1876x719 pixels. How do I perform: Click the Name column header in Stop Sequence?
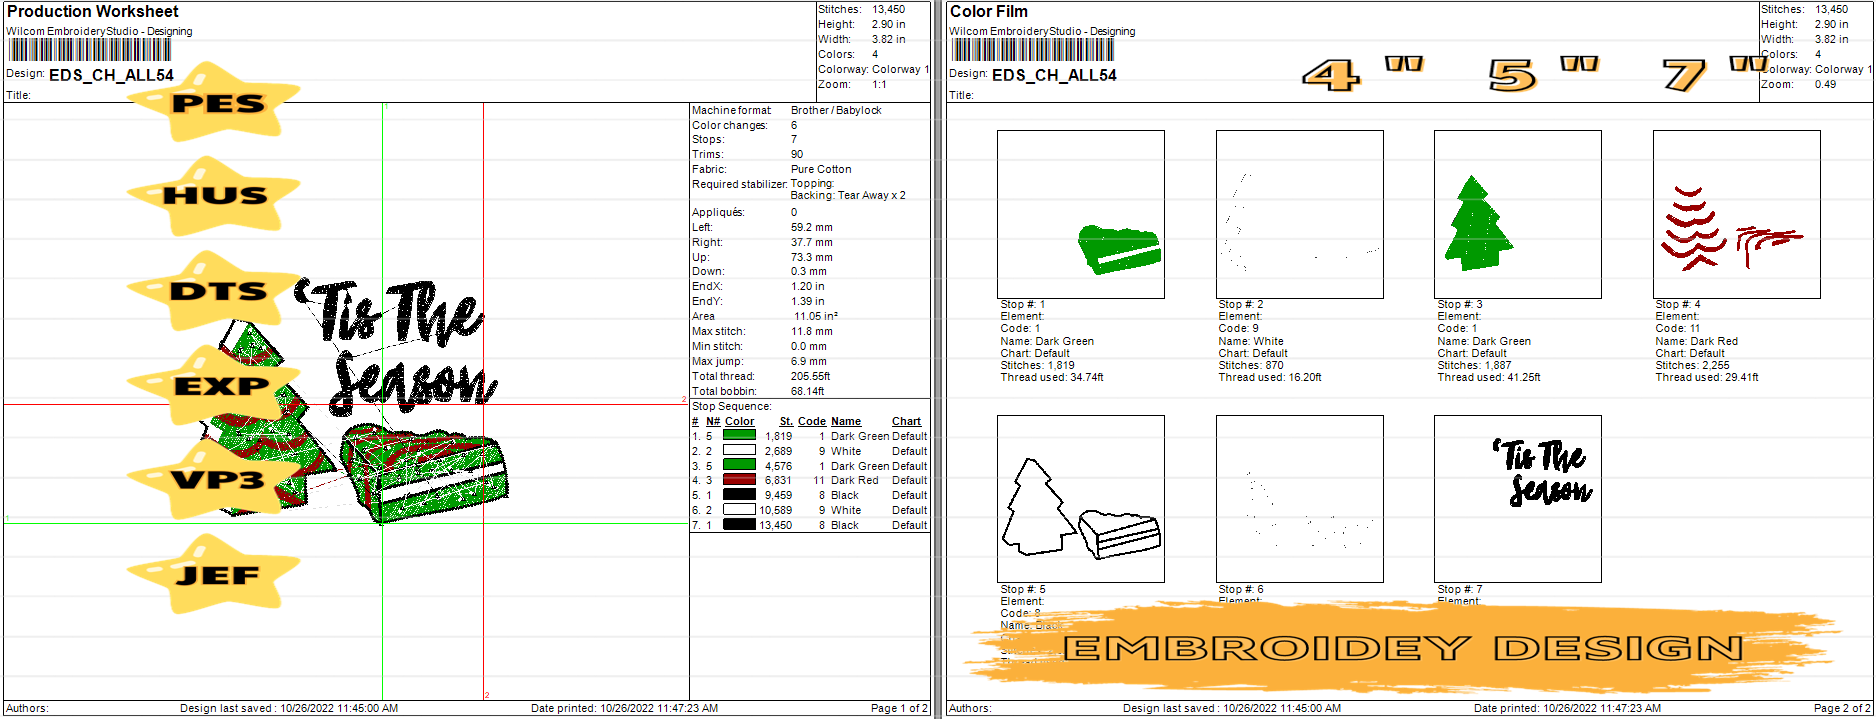pyautogui.click(x=845, y=421)
